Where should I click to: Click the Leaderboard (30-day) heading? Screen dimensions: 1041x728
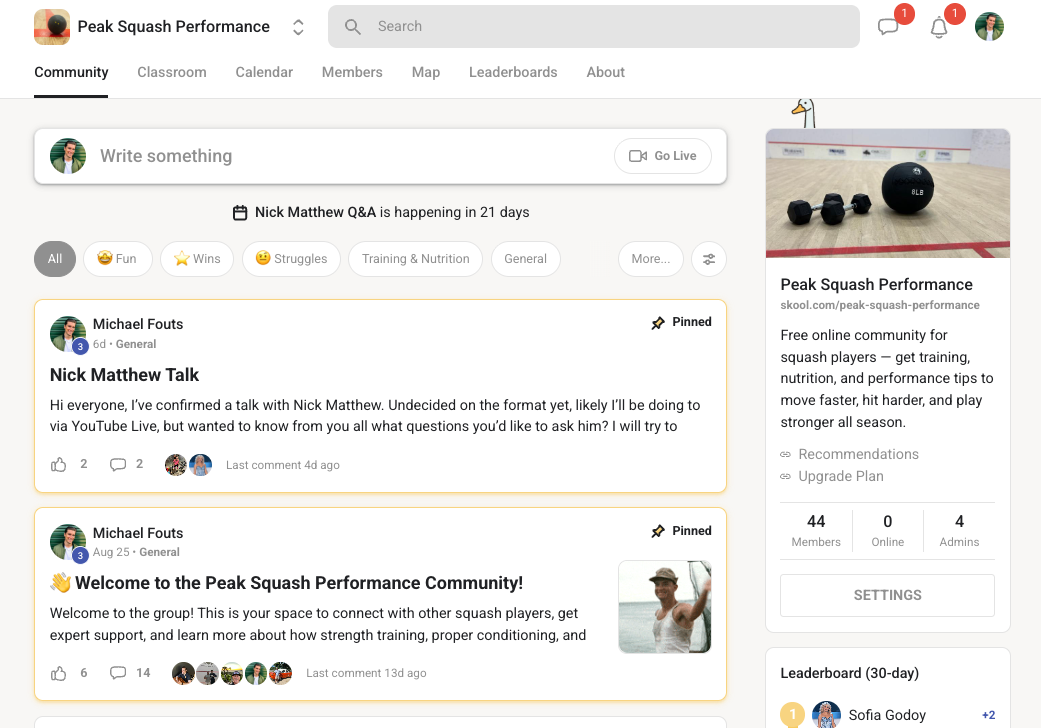click(x=849, y=673)
